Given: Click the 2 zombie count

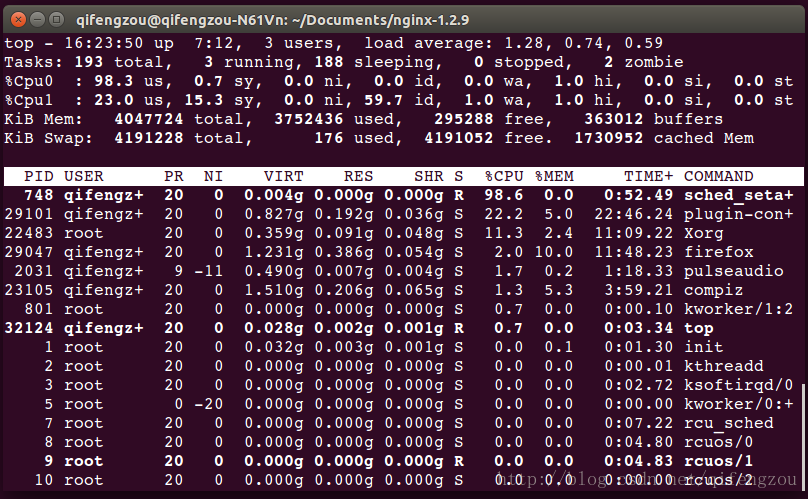Looking at the screenshot, I should [x=609, y=62].
